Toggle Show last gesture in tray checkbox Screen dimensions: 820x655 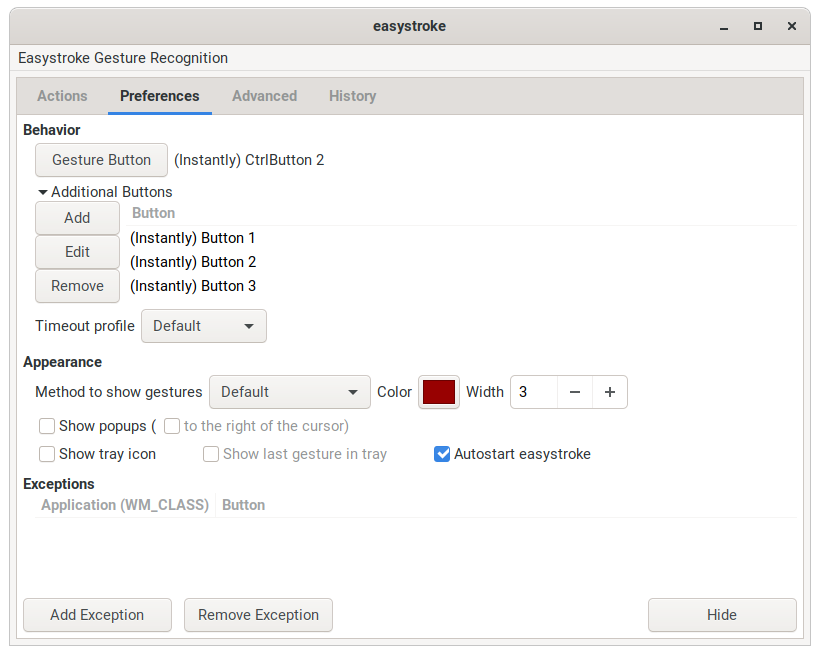click(x=211, y=454)
